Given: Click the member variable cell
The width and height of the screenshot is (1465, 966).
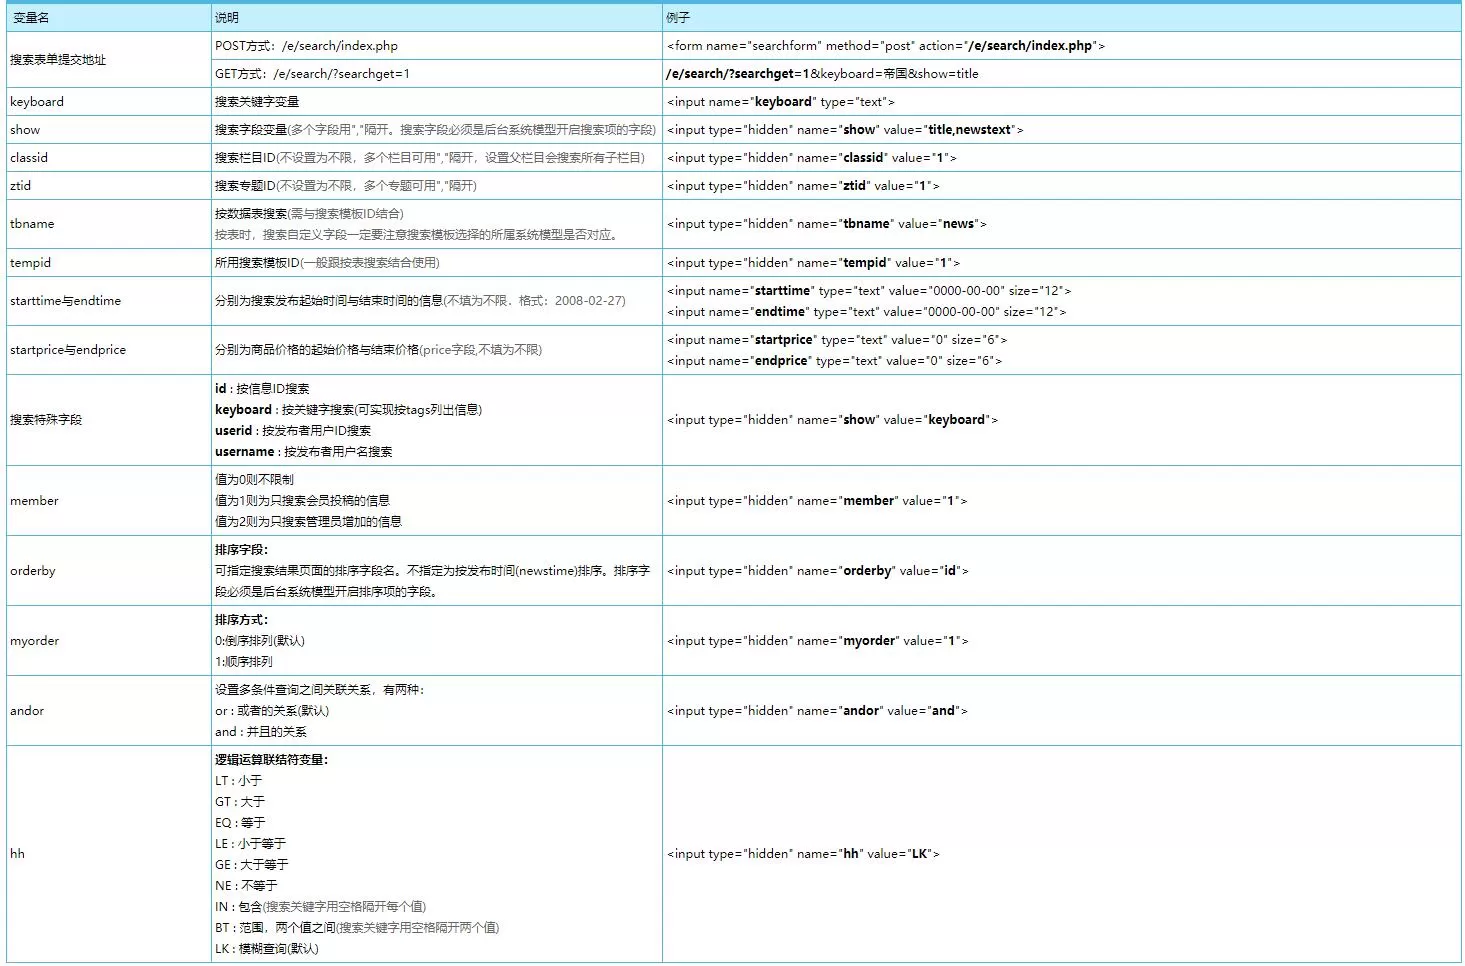Looking at the screenshot, I should click(x=108, y=501).
